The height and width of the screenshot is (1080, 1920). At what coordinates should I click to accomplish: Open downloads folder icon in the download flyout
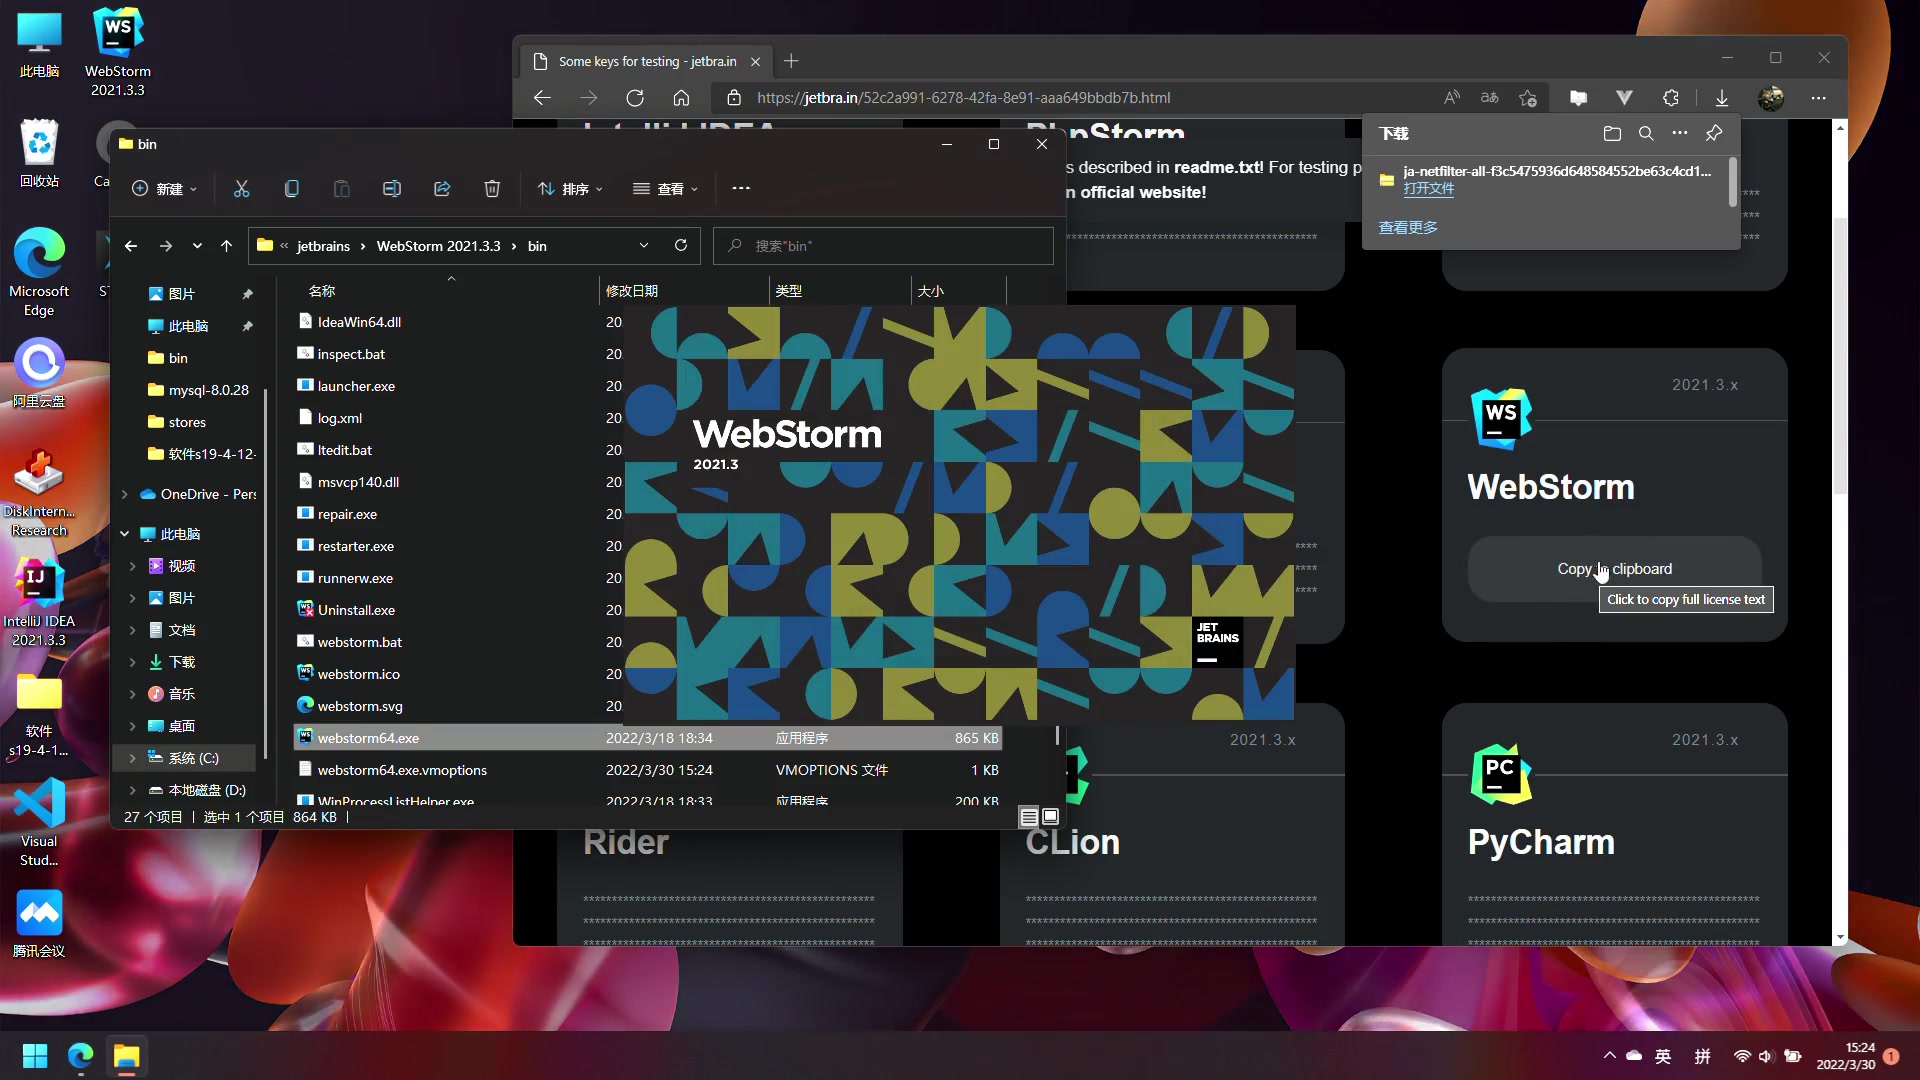pyautogui.click(x=1611, y=133)
